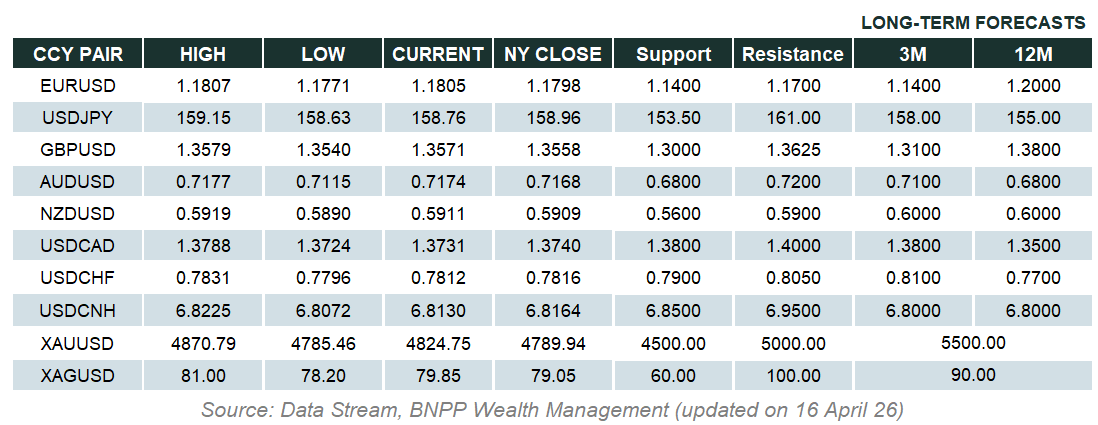The image size is (1098, 425).
Task: Select the 3M forecast column header
Action: click(914, 54)
